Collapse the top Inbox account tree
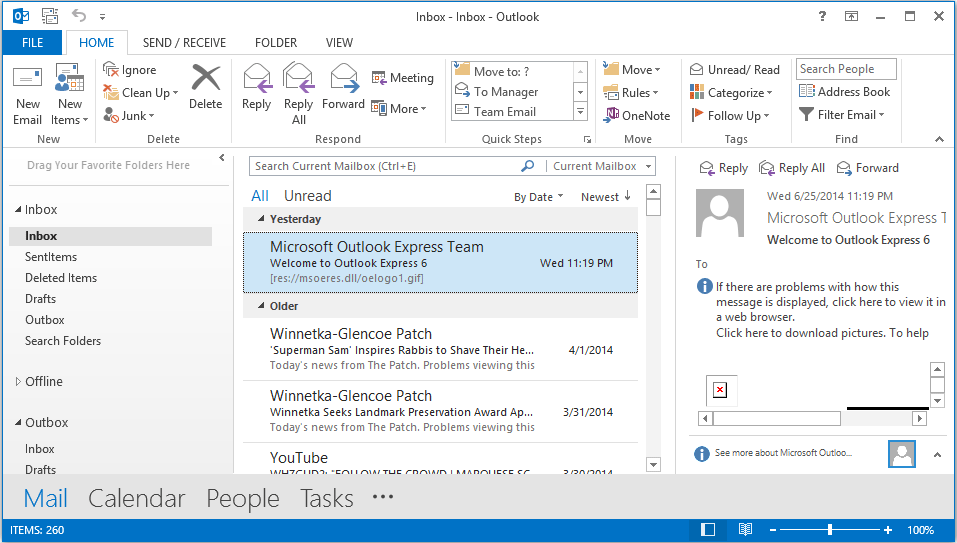The height and width of the screenshot is (543, 957). tap(18, 209)
